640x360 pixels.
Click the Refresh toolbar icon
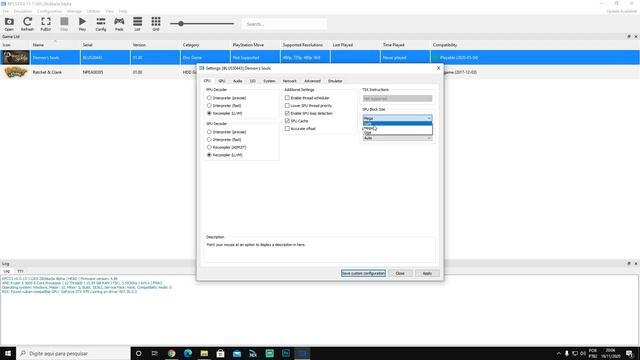coord(27,24)
